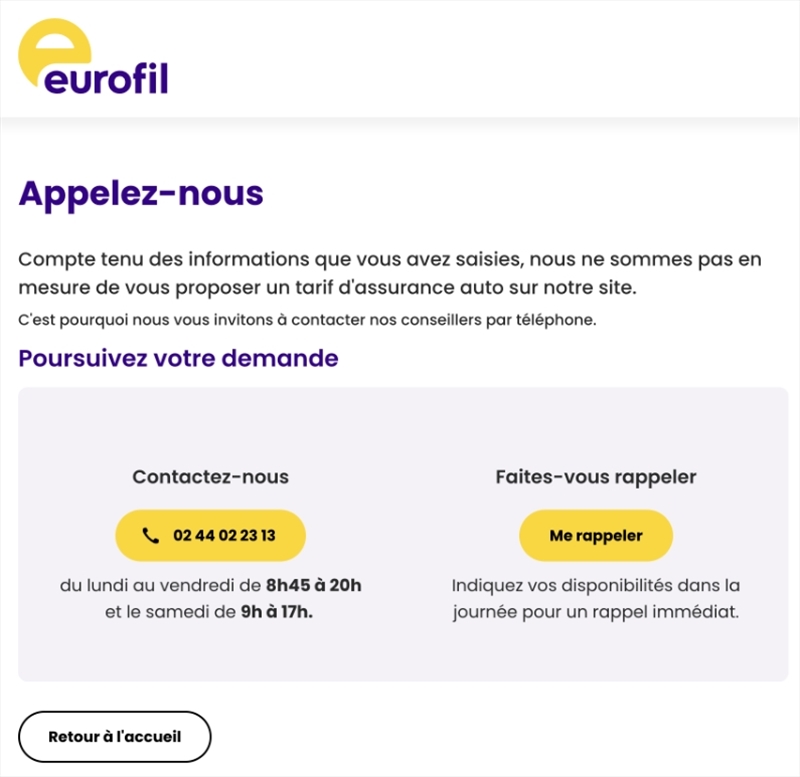Screen dimensions: 800x777
Task: Click the Indiquez vos disponibilités description
Action: [595, 598]
